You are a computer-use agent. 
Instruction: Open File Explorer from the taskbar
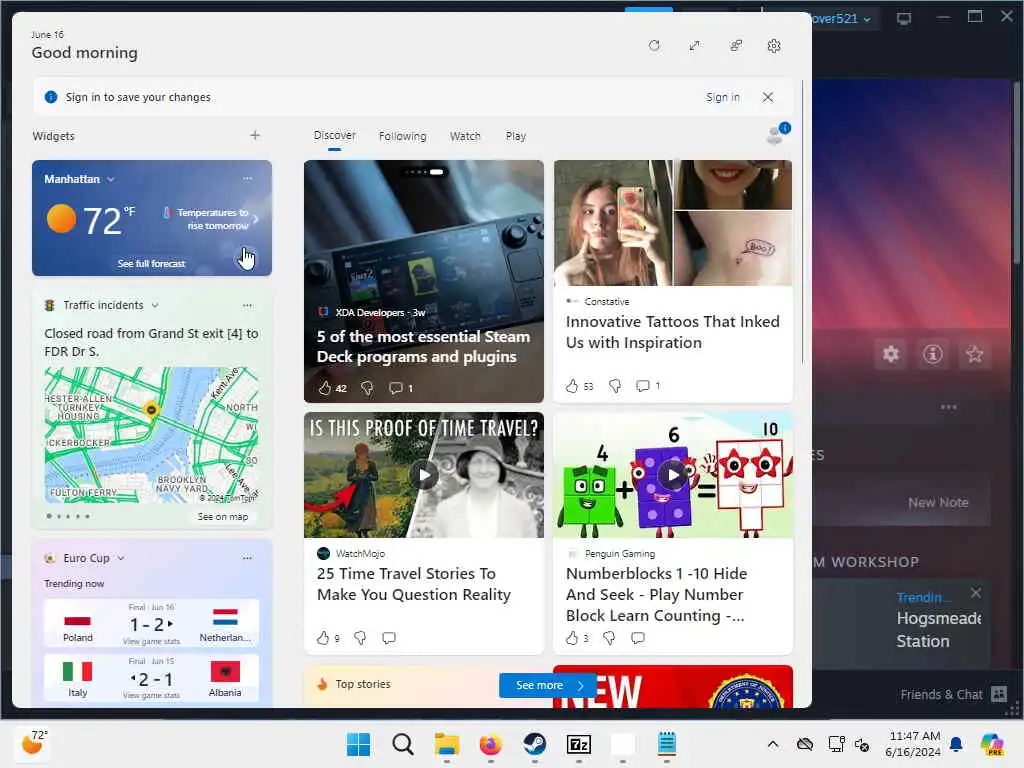[x=447, y=744]
